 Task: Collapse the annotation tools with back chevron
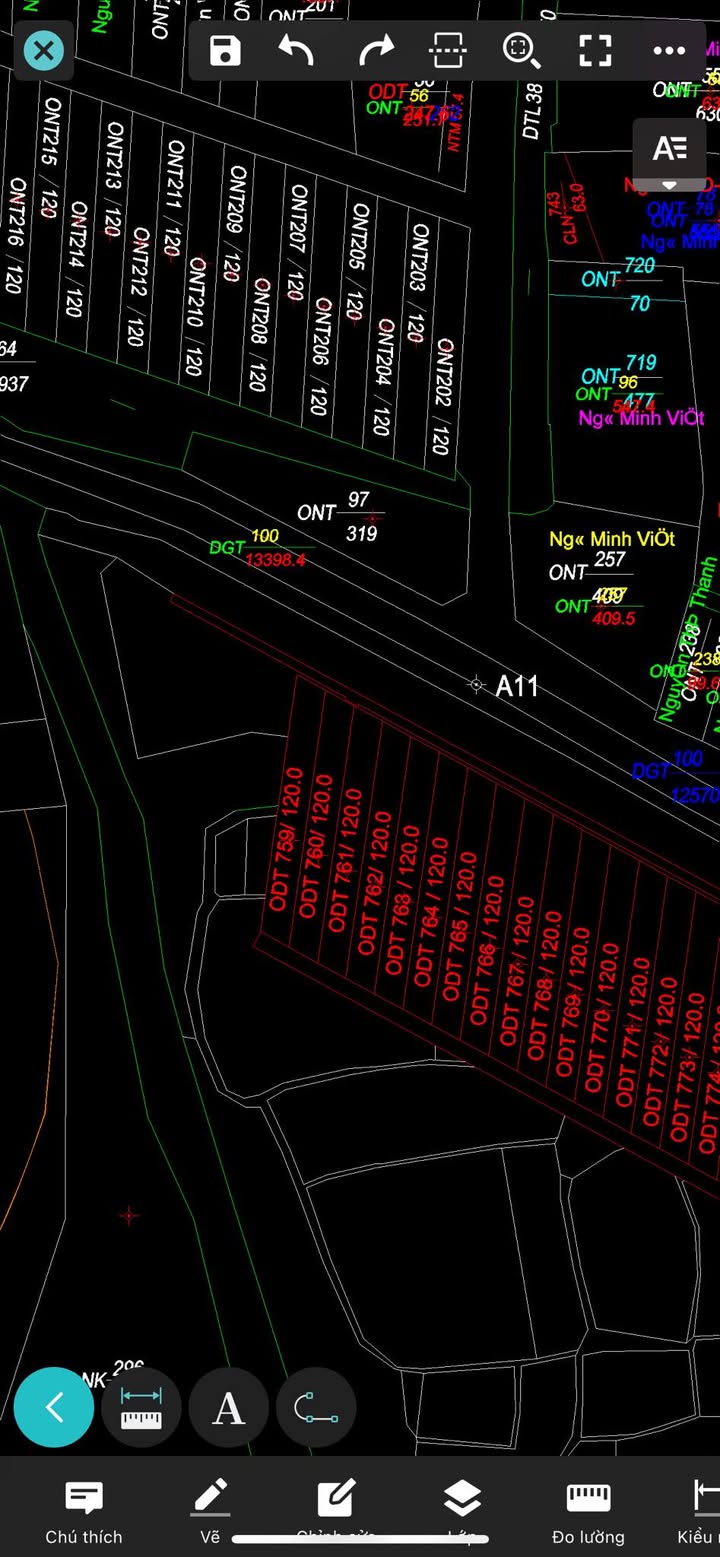pos(54,1407)
